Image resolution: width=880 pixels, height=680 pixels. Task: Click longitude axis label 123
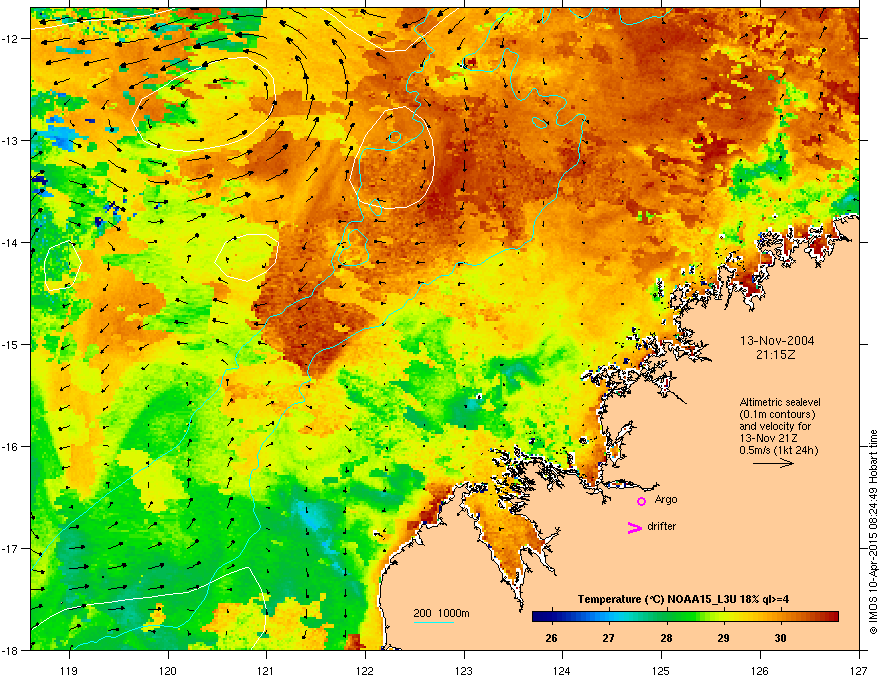point(464,671)
